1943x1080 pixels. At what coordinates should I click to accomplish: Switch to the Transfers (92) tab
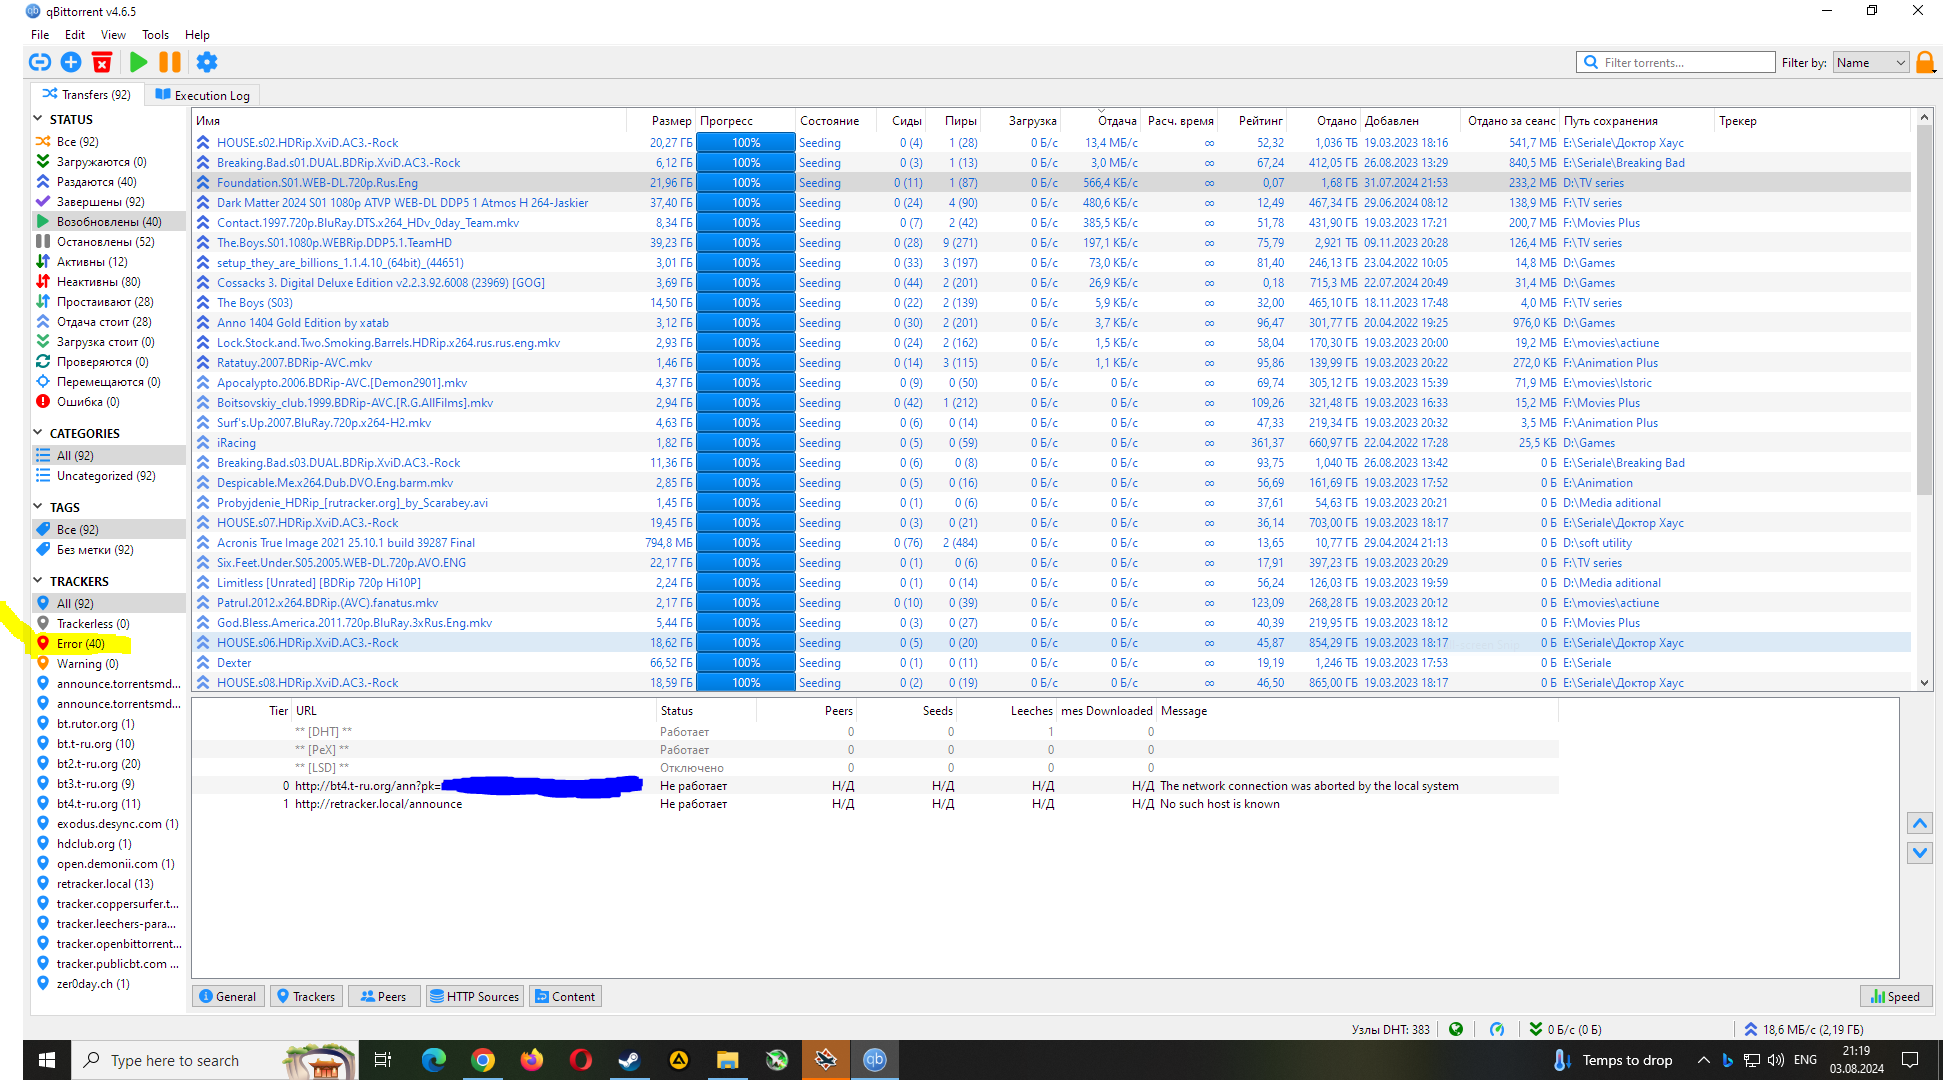(x=87, y=94)
